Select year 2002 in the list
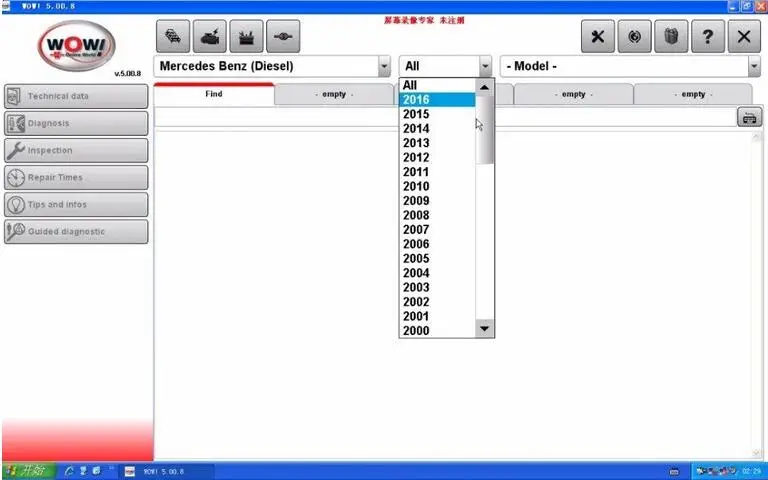768x480 pixels. click(x=437, y=302)
